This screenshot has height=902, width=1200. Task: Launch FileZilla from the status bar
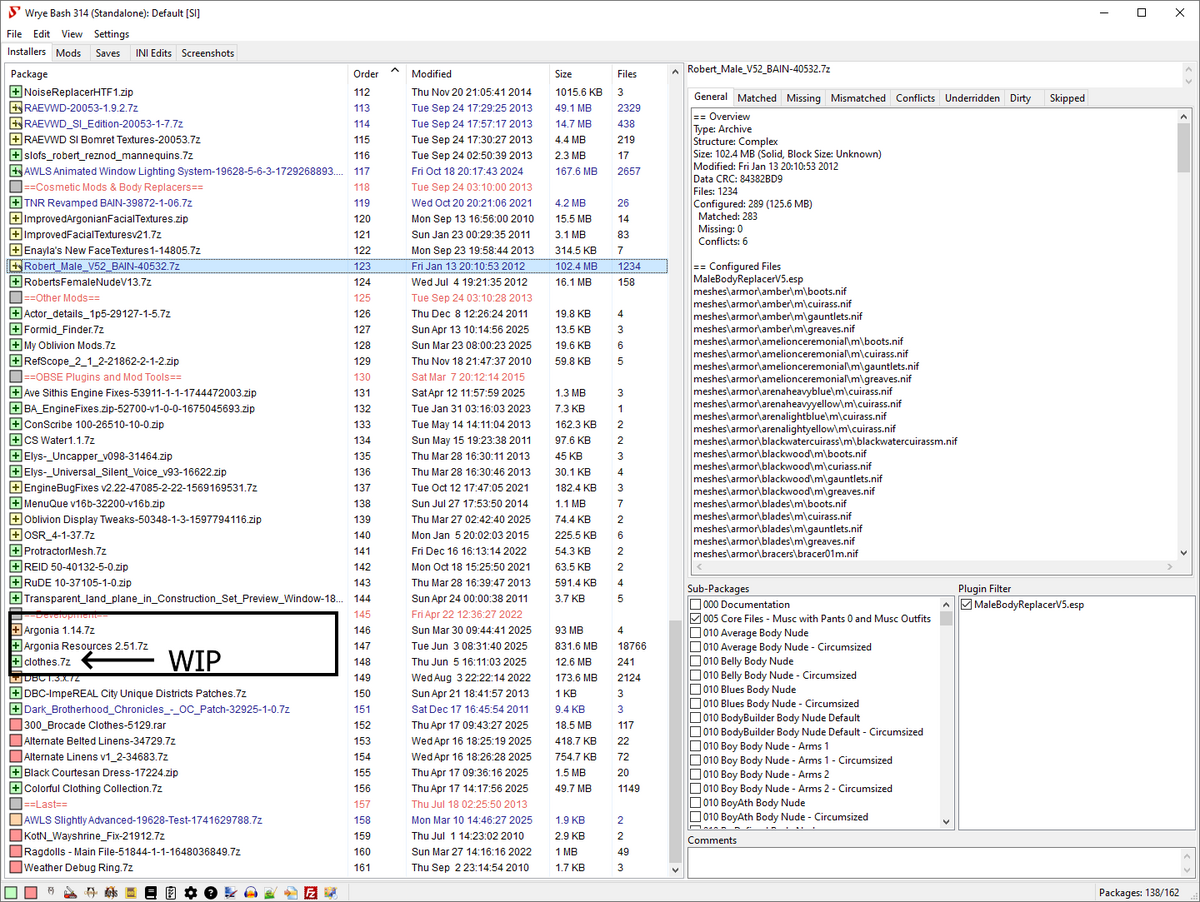310,893
